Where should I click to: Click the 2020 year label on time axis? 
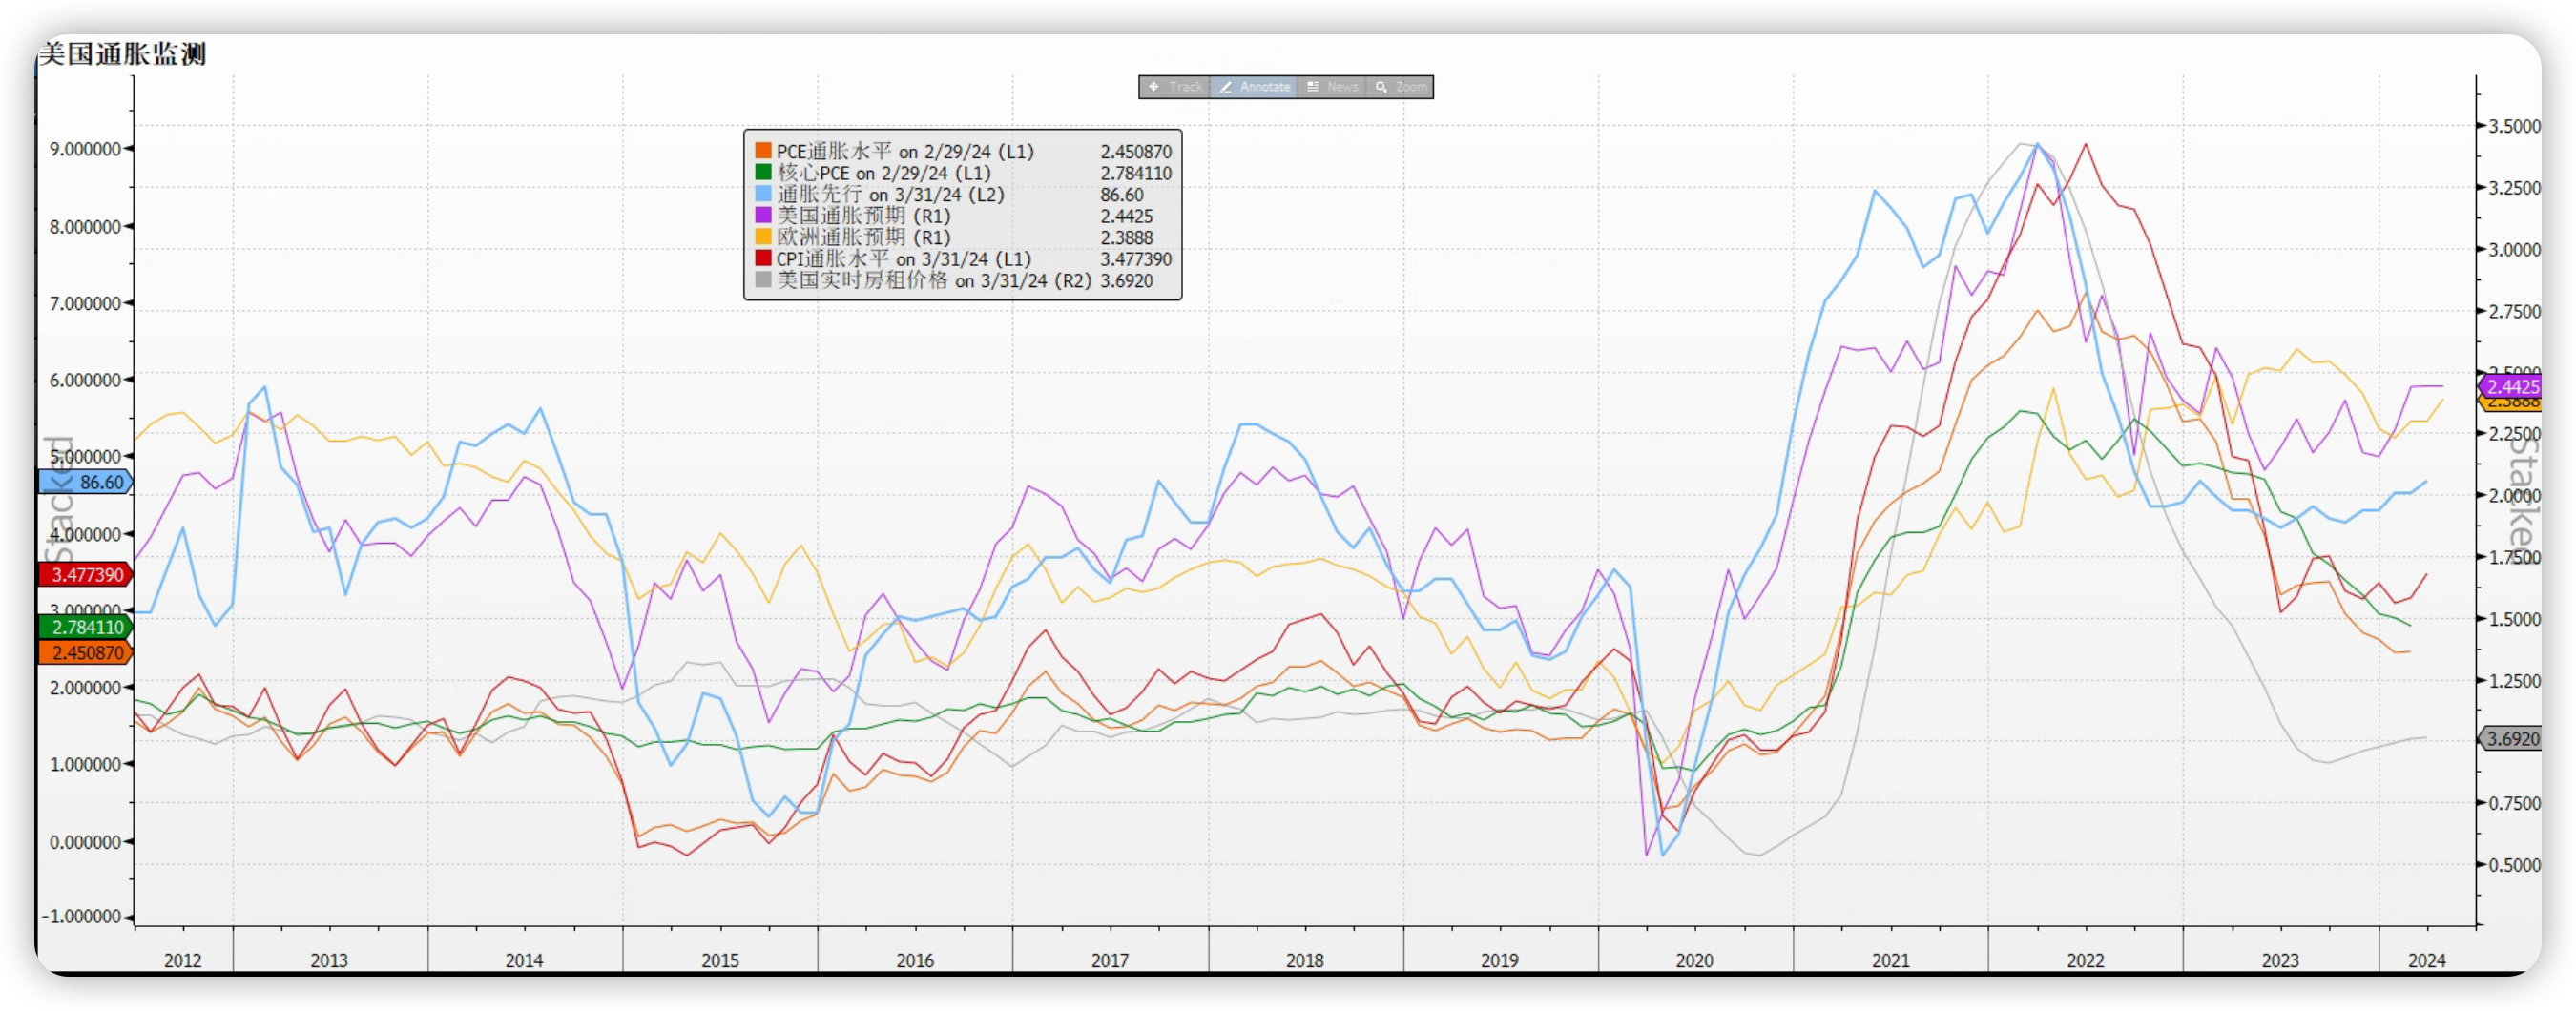(x=1694, y=960)
